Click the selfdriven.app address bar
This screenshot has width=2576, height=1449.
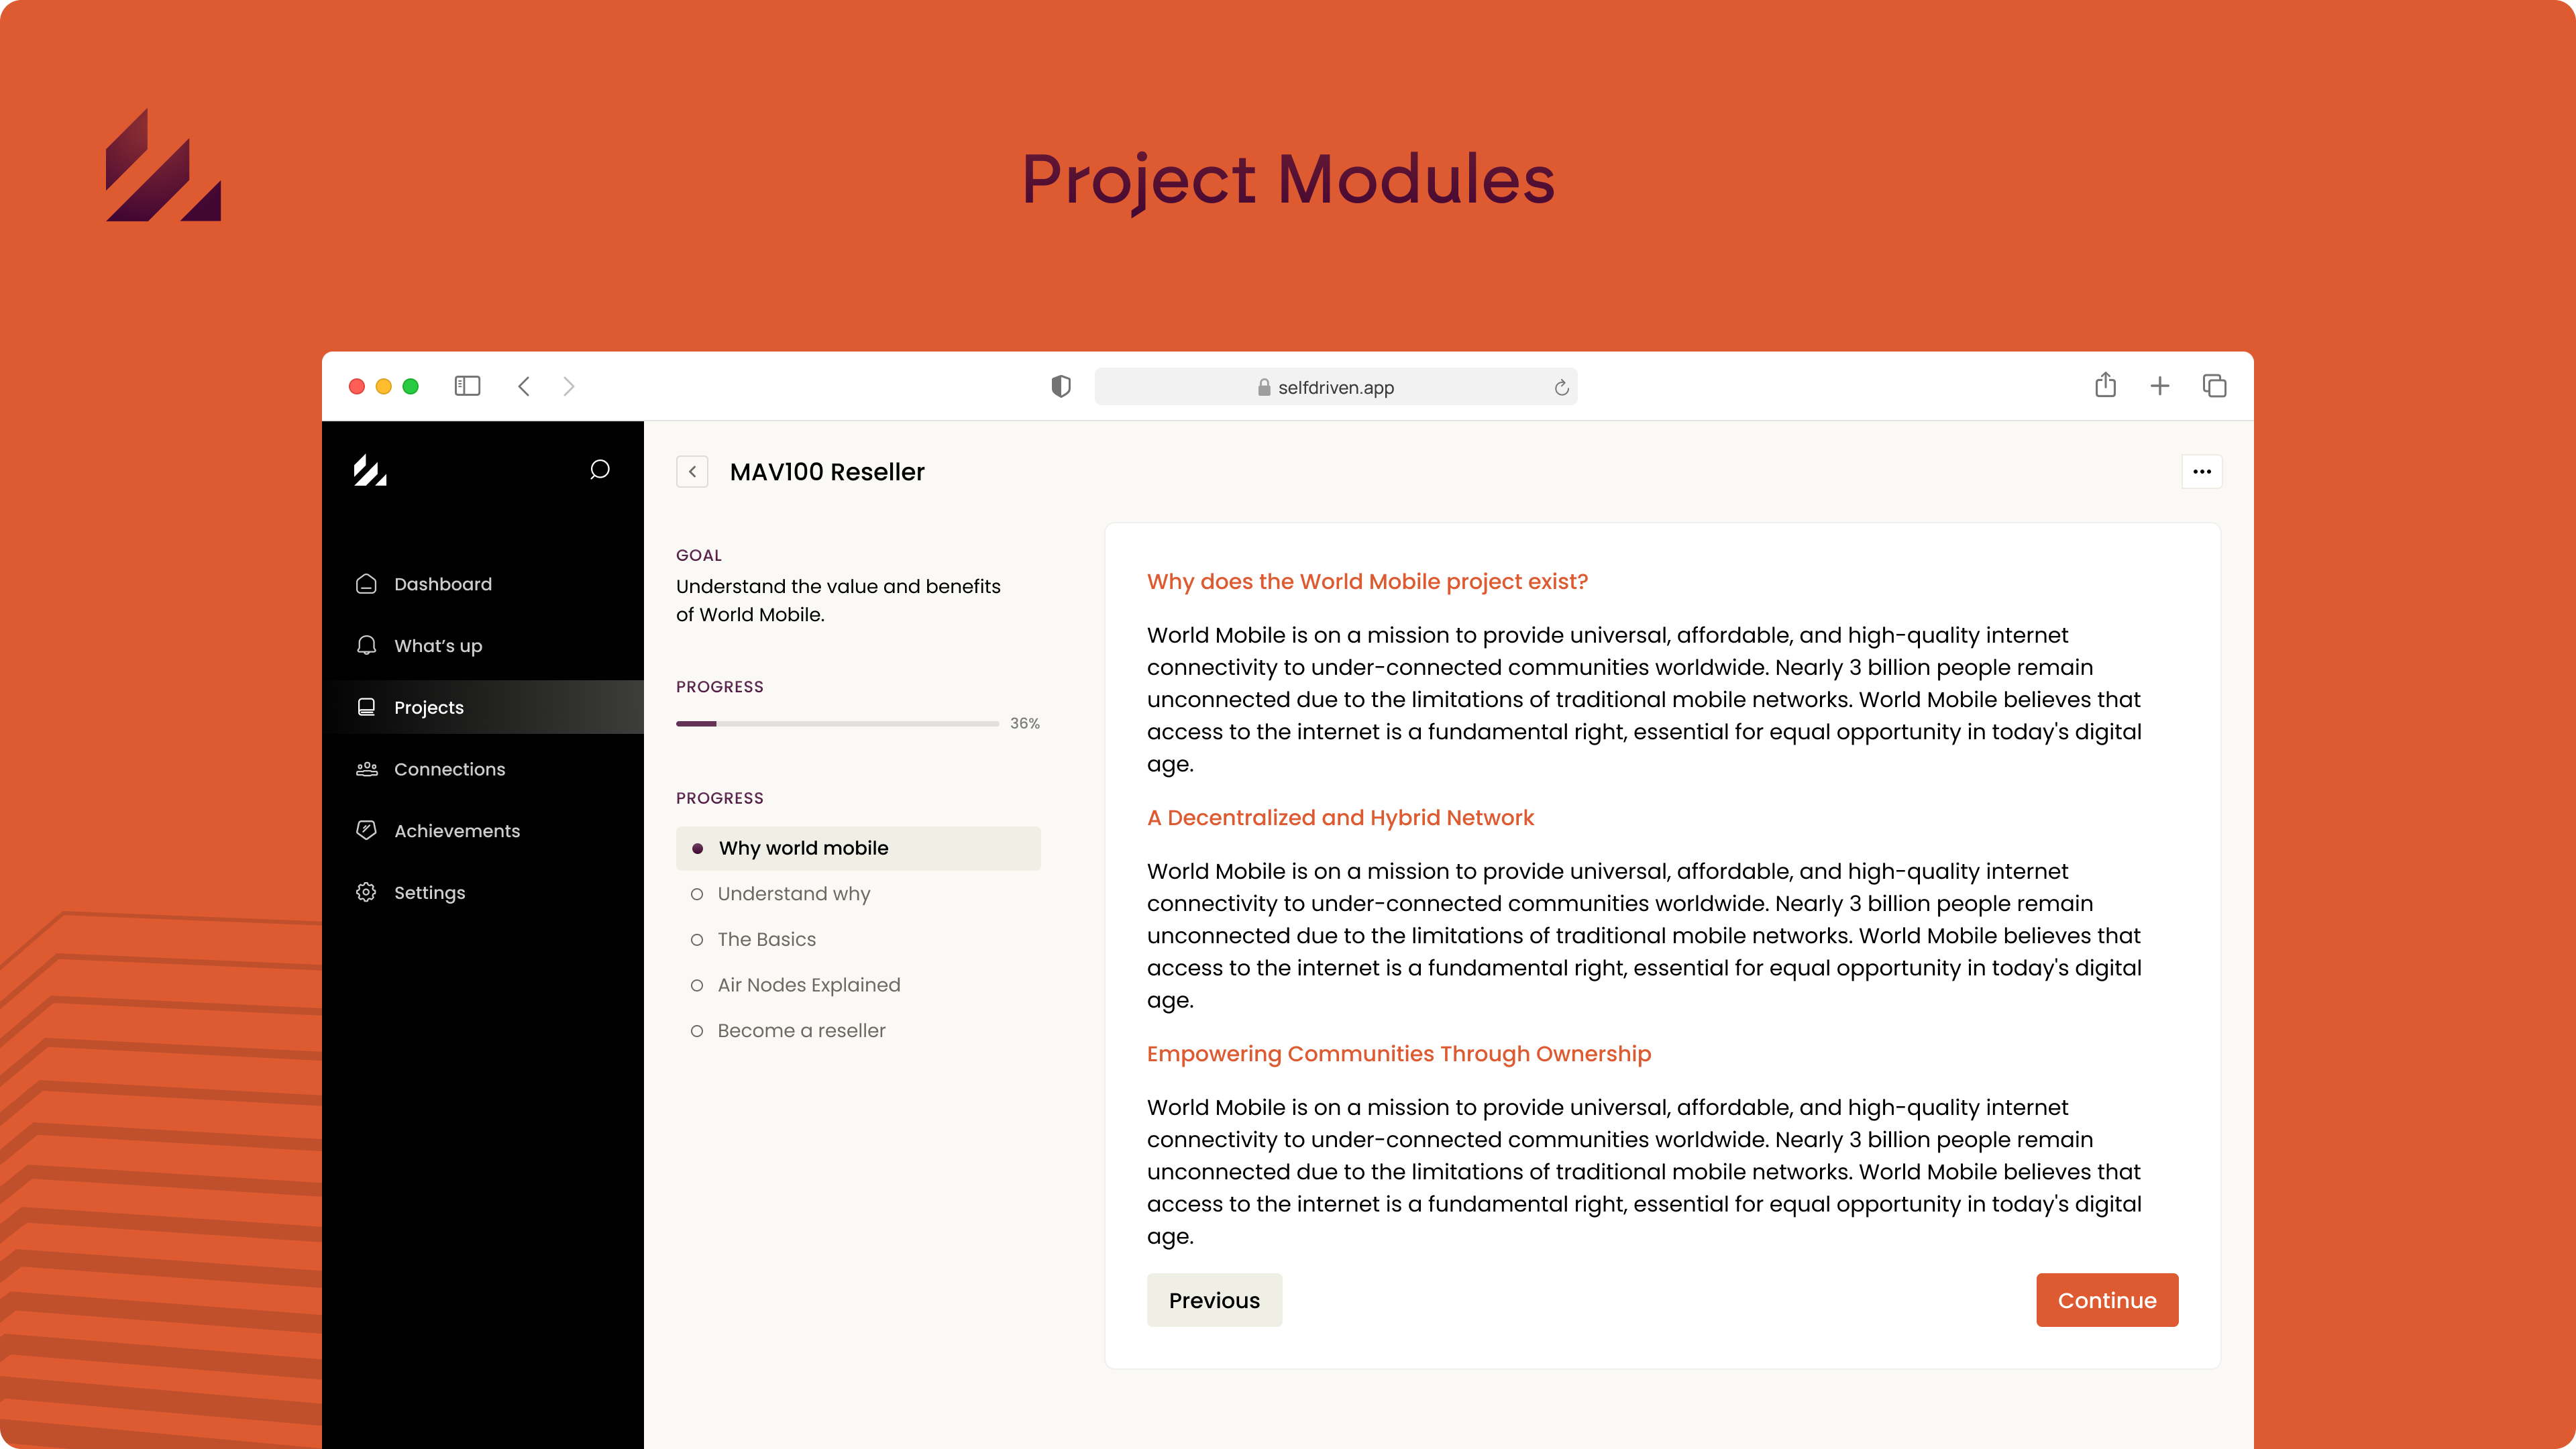pyautogui.click(x=1335, y=387)
